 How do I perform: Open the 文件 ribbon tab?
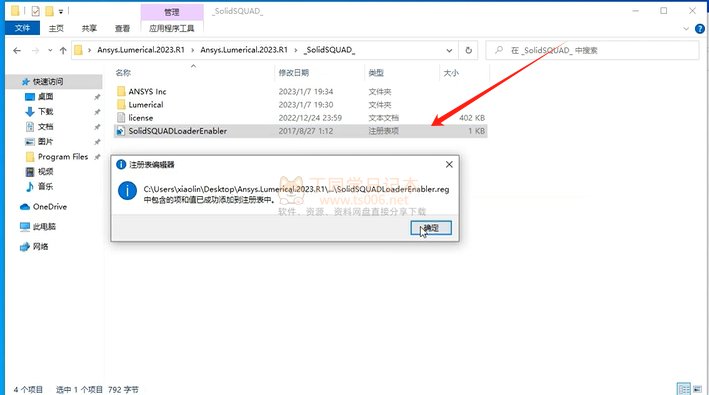point(22,28)
